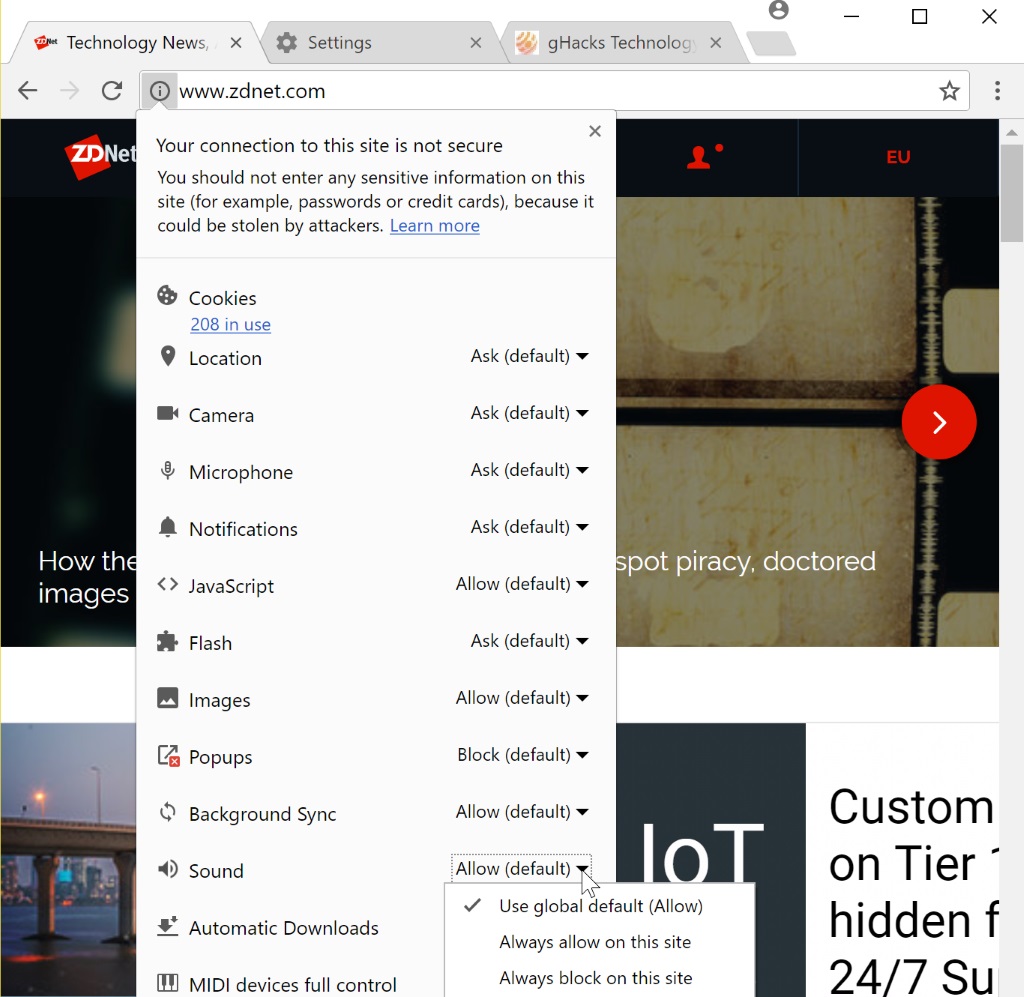1024x997 pixels.
Task: Click the 'Sound' permission label
Action: click(216, 871)
